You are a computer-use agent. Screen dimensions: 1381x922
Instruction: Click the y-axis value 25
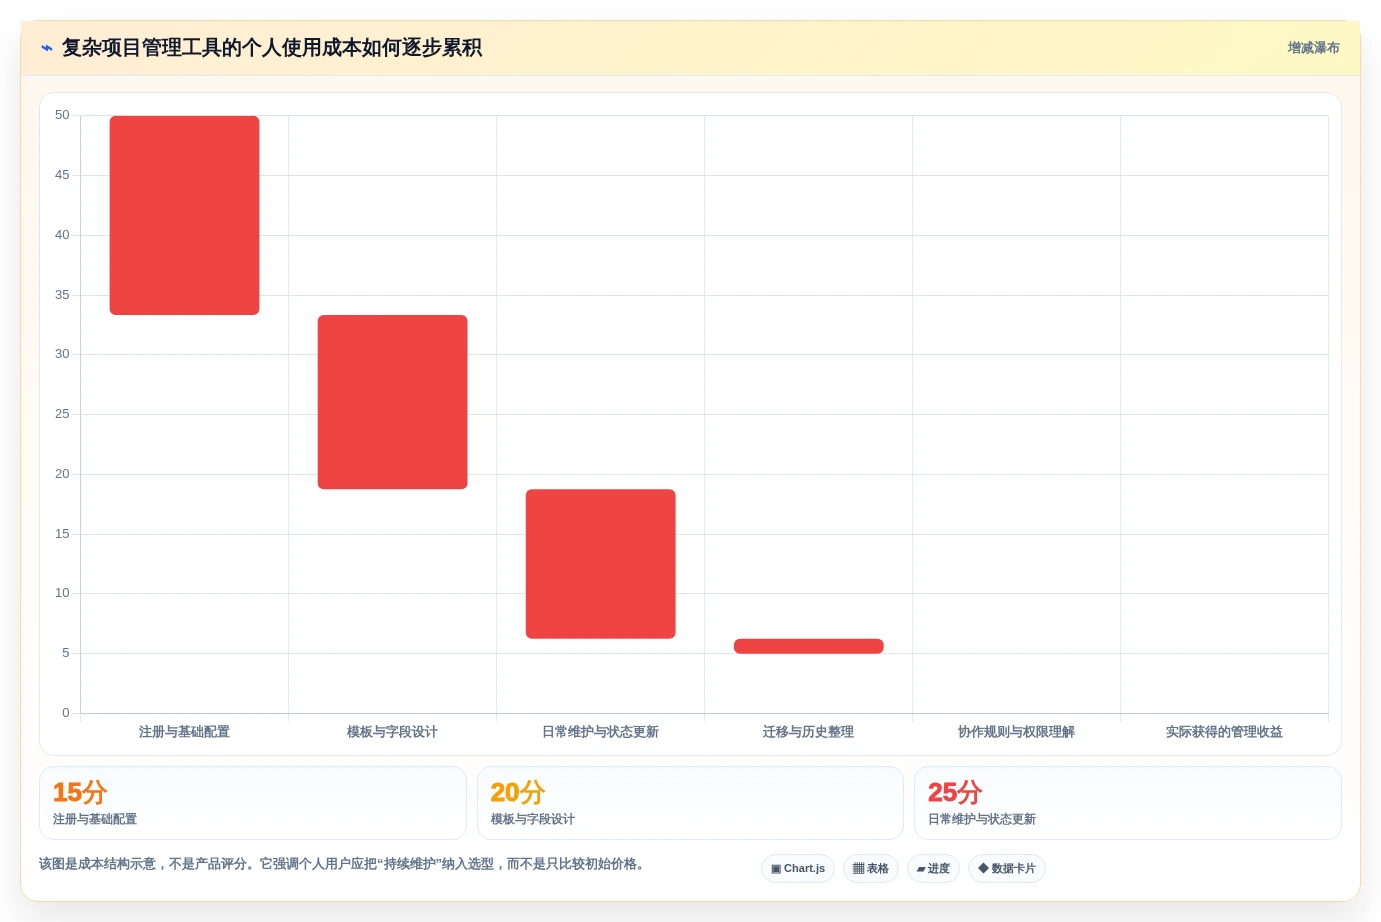(x=62, y=414)
